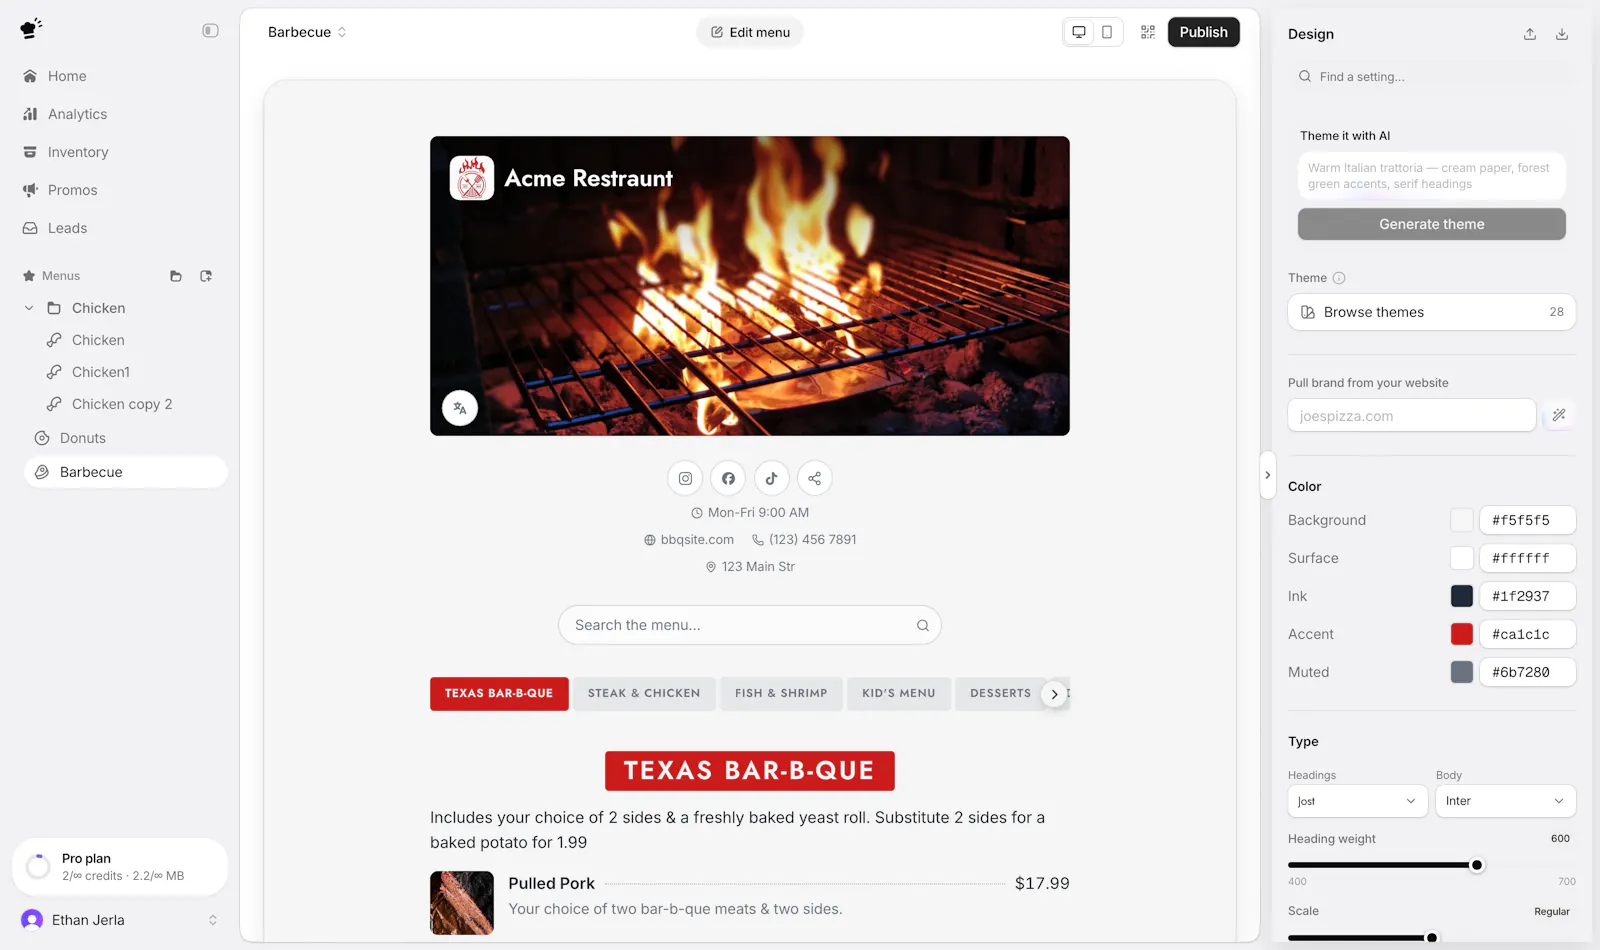Select the Barbecue menu in the sidebar
This screenshot has height=950, width=1600.
[126, 472]
